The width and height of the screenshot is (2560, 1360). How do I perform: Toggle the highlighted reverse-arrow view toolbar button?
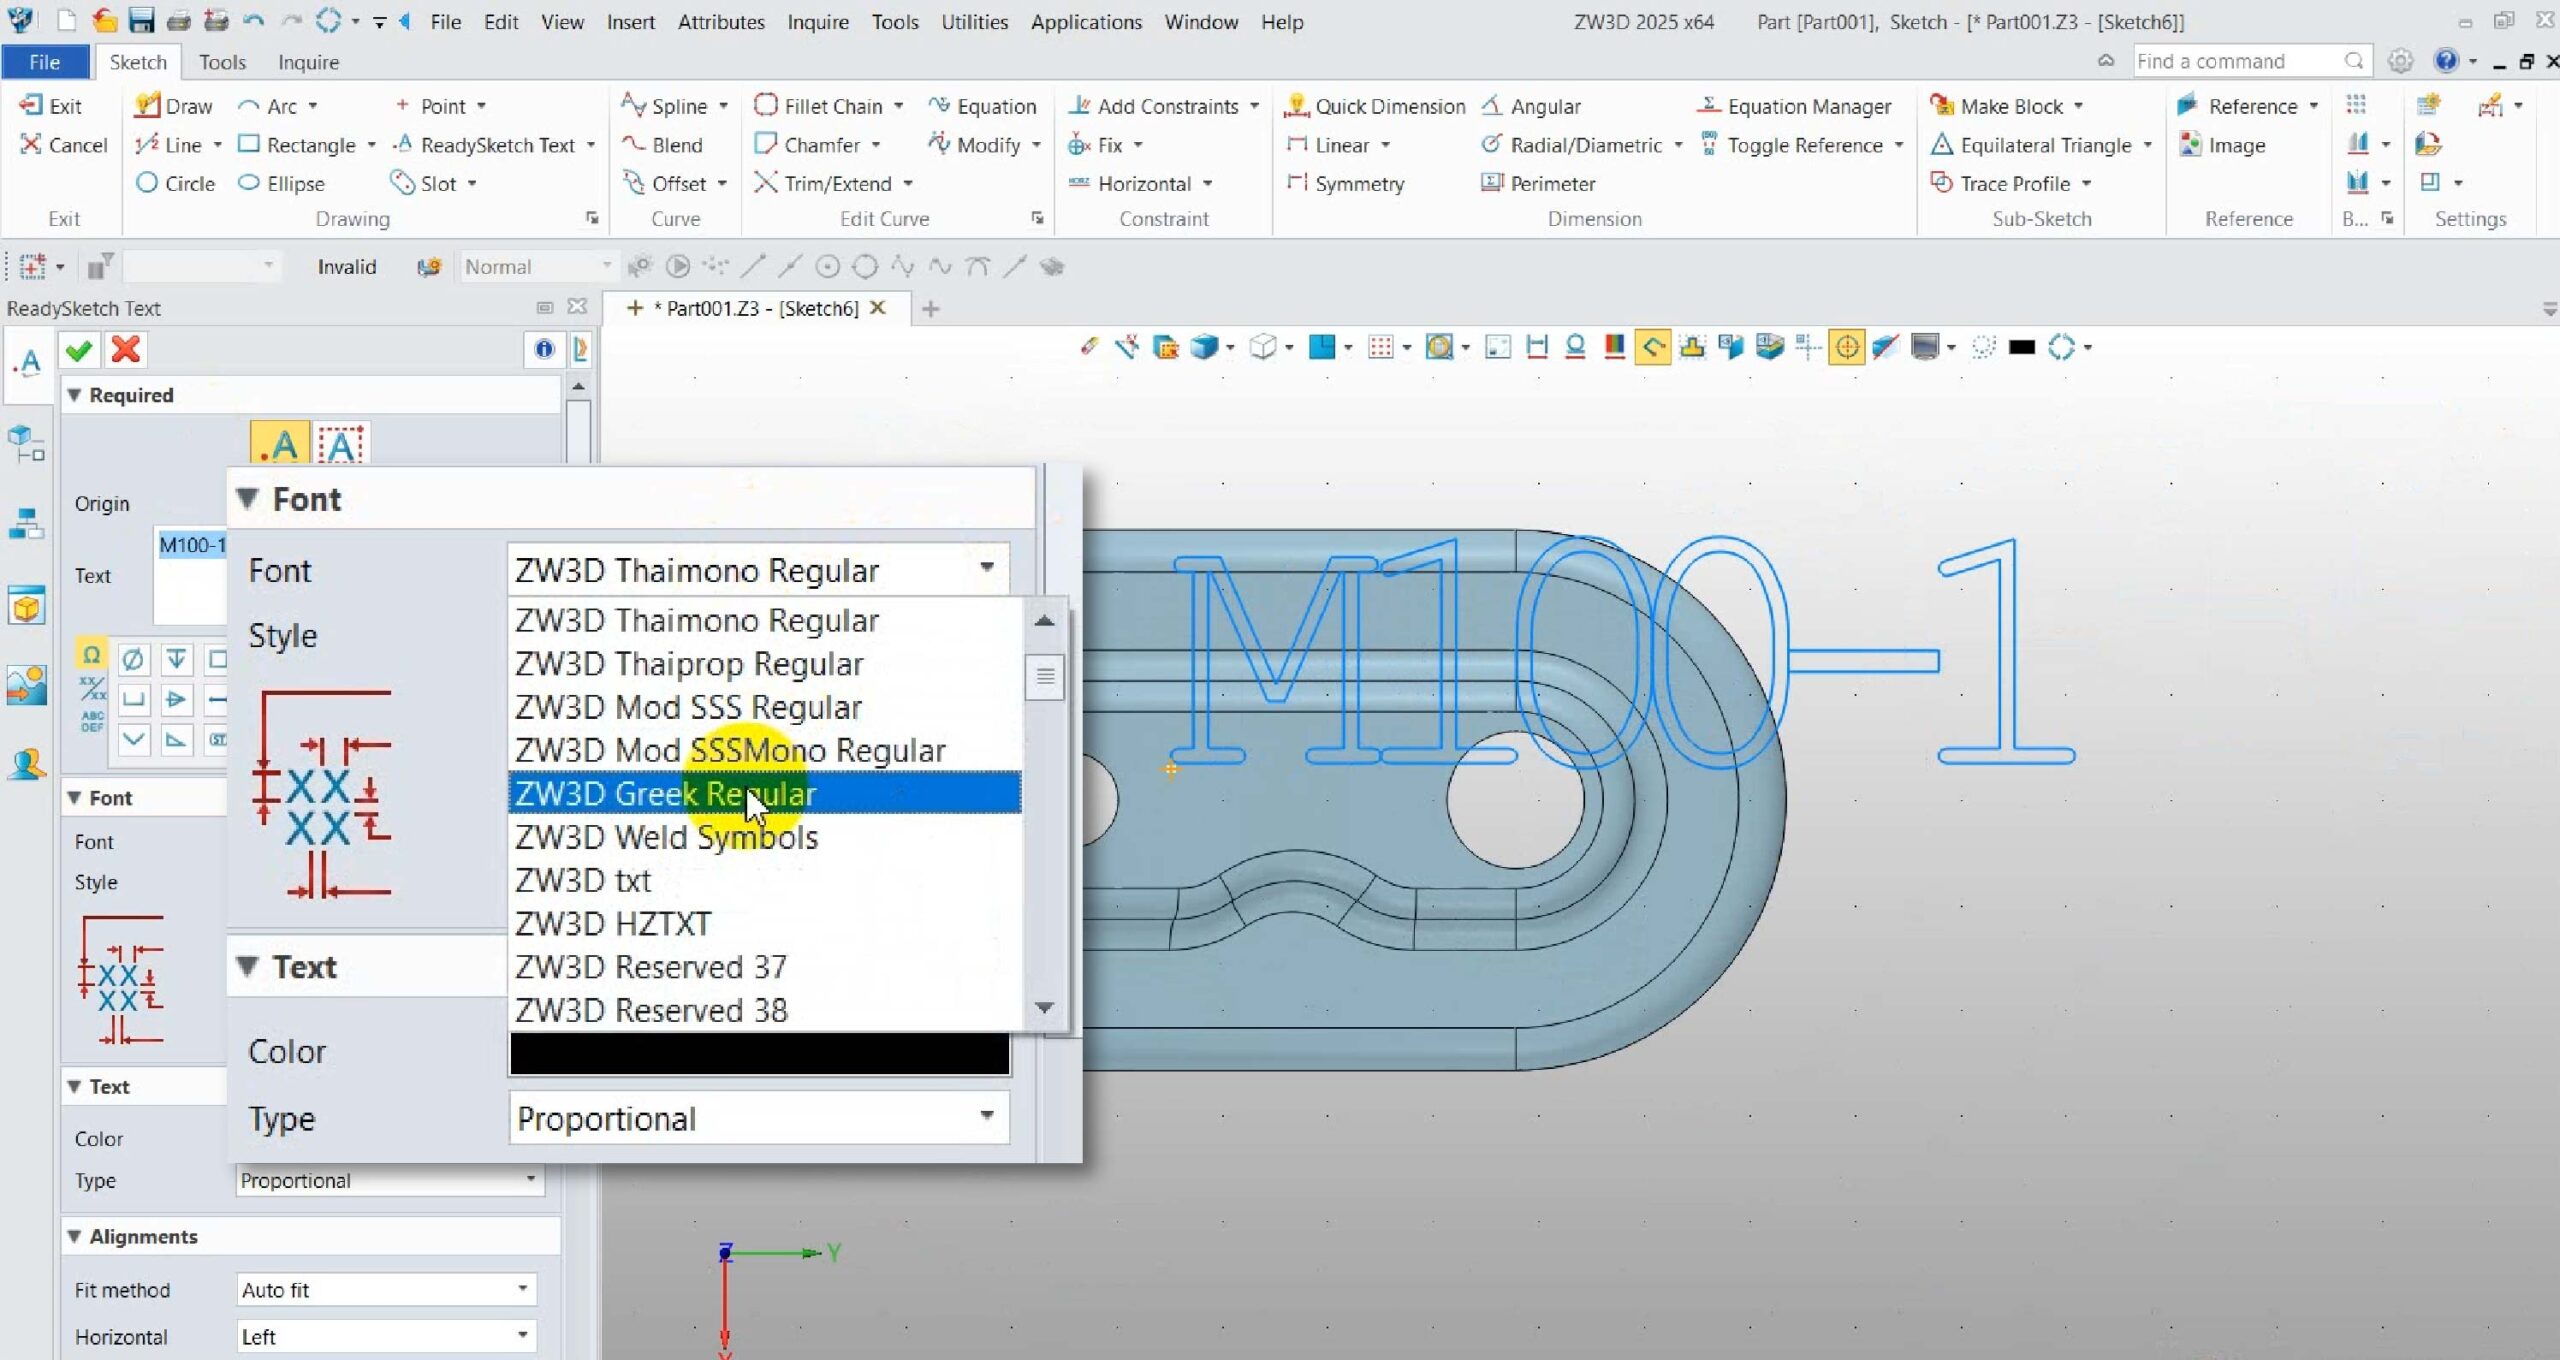pyautogui.click(x=1652, y=347)
